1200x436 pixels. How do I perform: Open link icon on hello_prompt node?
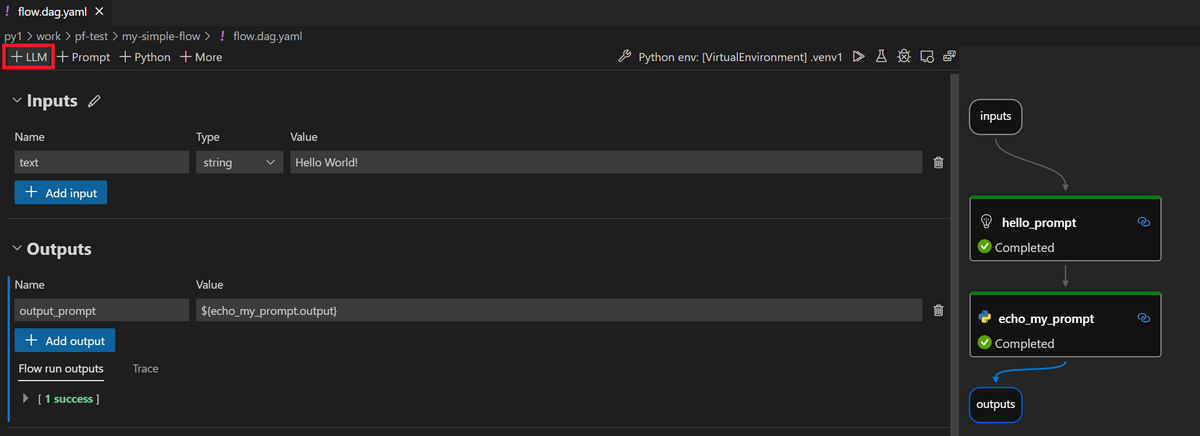1144,222
